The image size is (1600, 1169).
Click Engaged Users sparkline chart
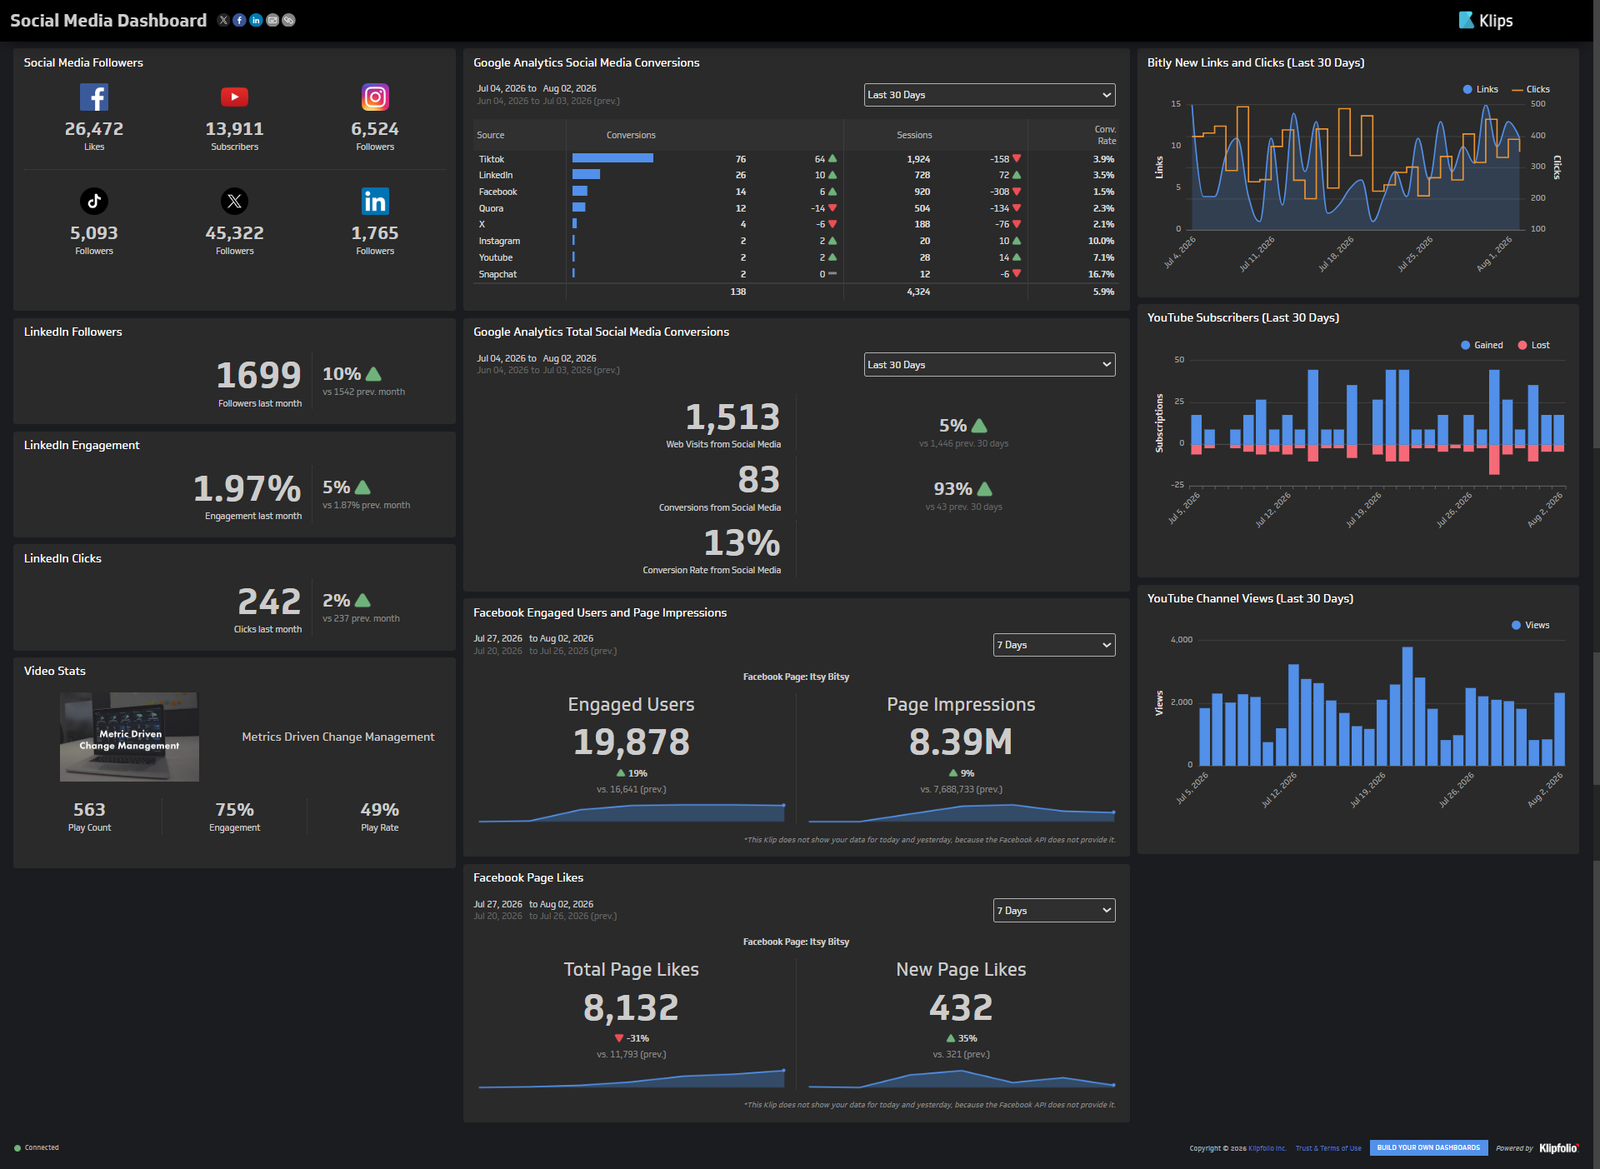click(631, 813)
